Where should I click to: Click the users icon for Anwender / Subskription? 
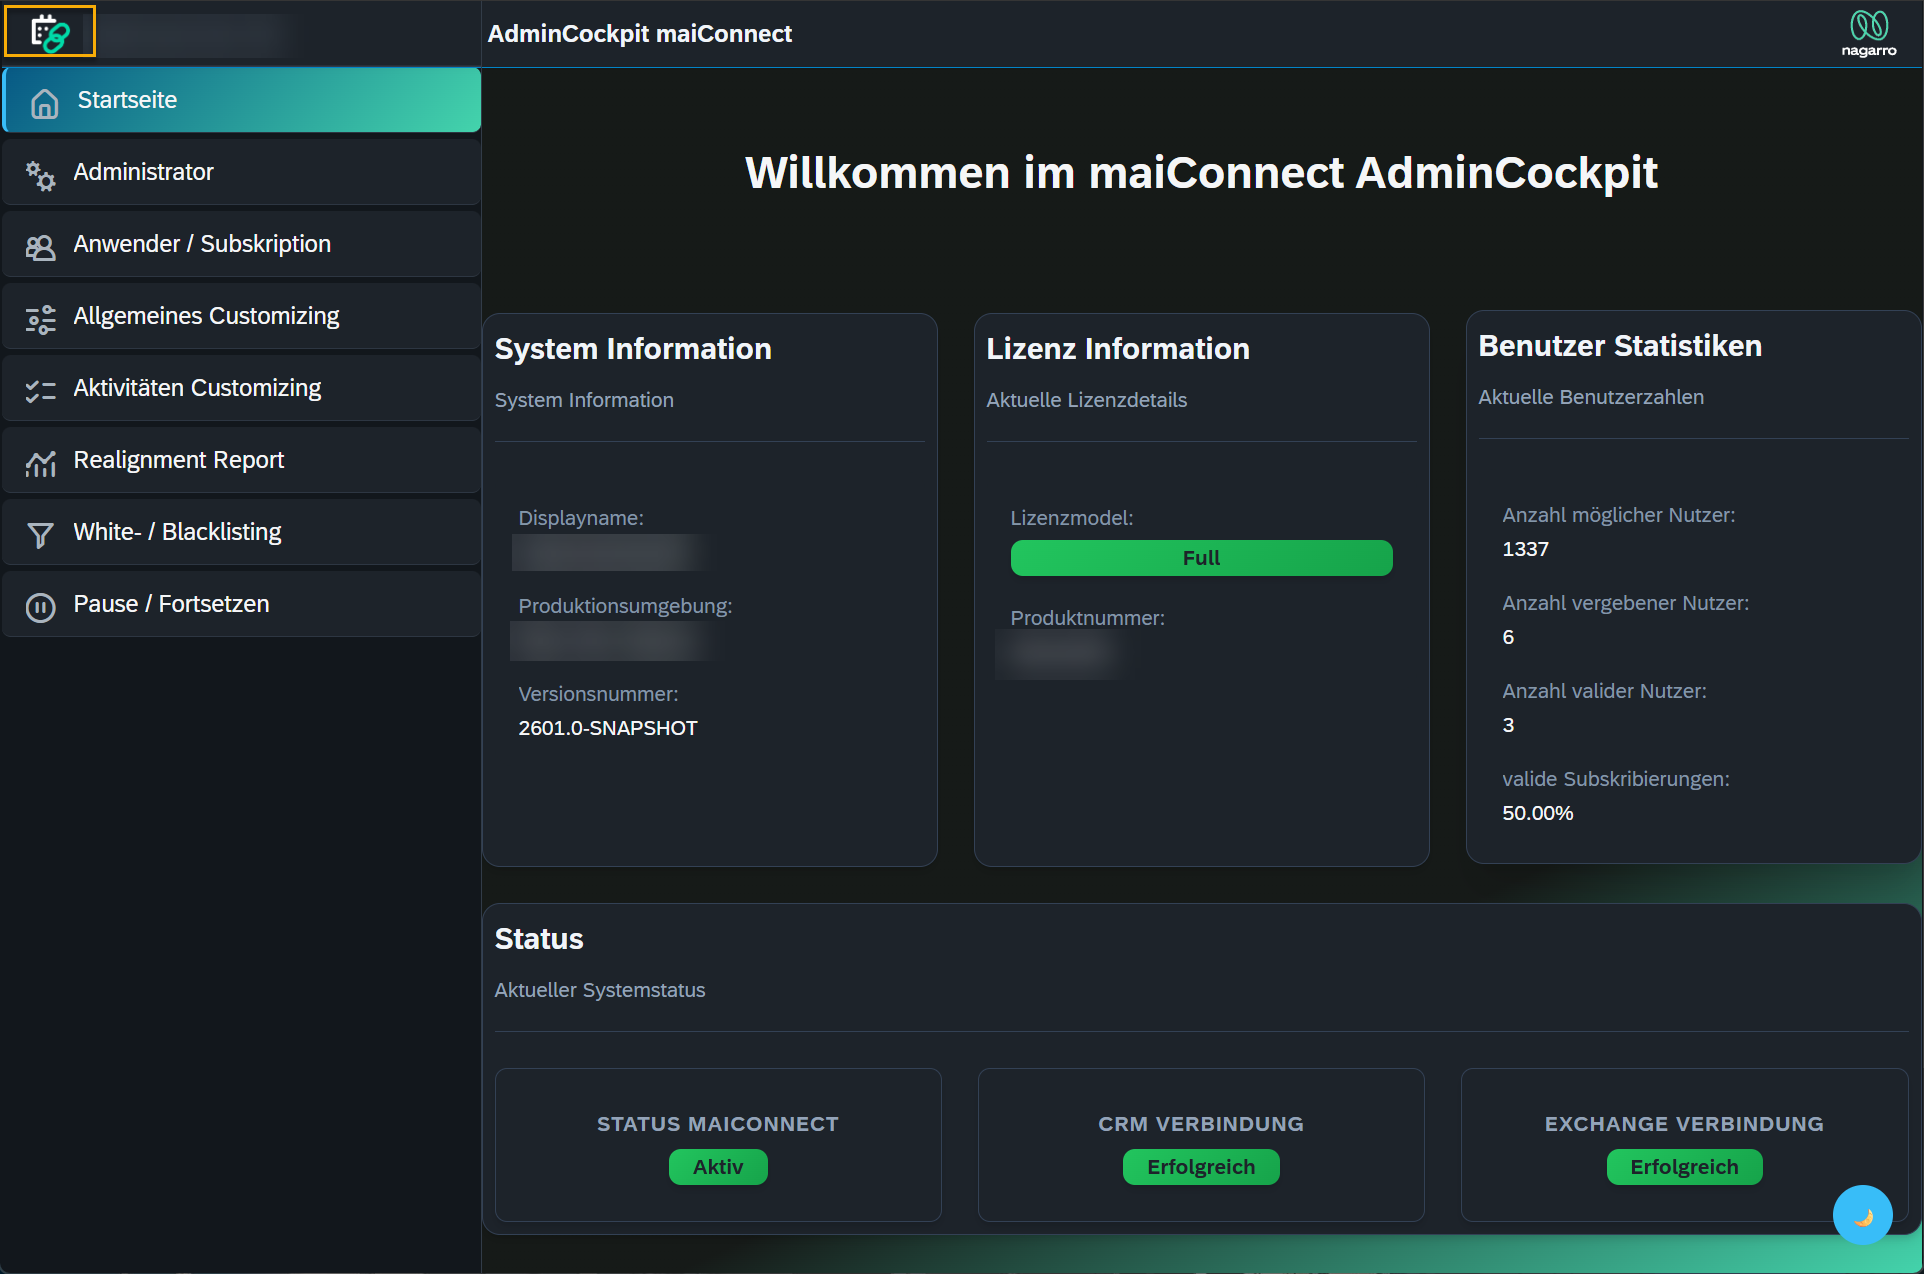[x=40, y=247]
